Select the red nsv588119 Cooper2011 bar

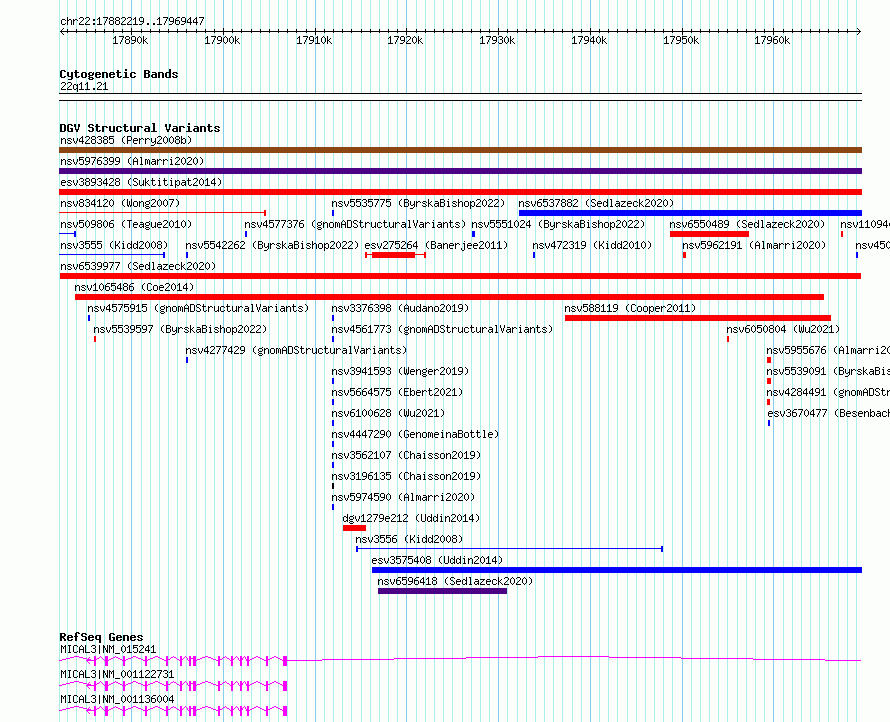pos(698,318)
